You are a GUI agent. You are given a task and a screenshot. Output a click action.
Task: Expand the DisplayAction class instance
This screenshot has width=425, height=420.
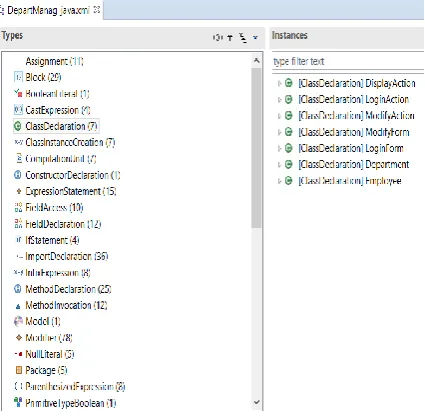coord(280,83)
